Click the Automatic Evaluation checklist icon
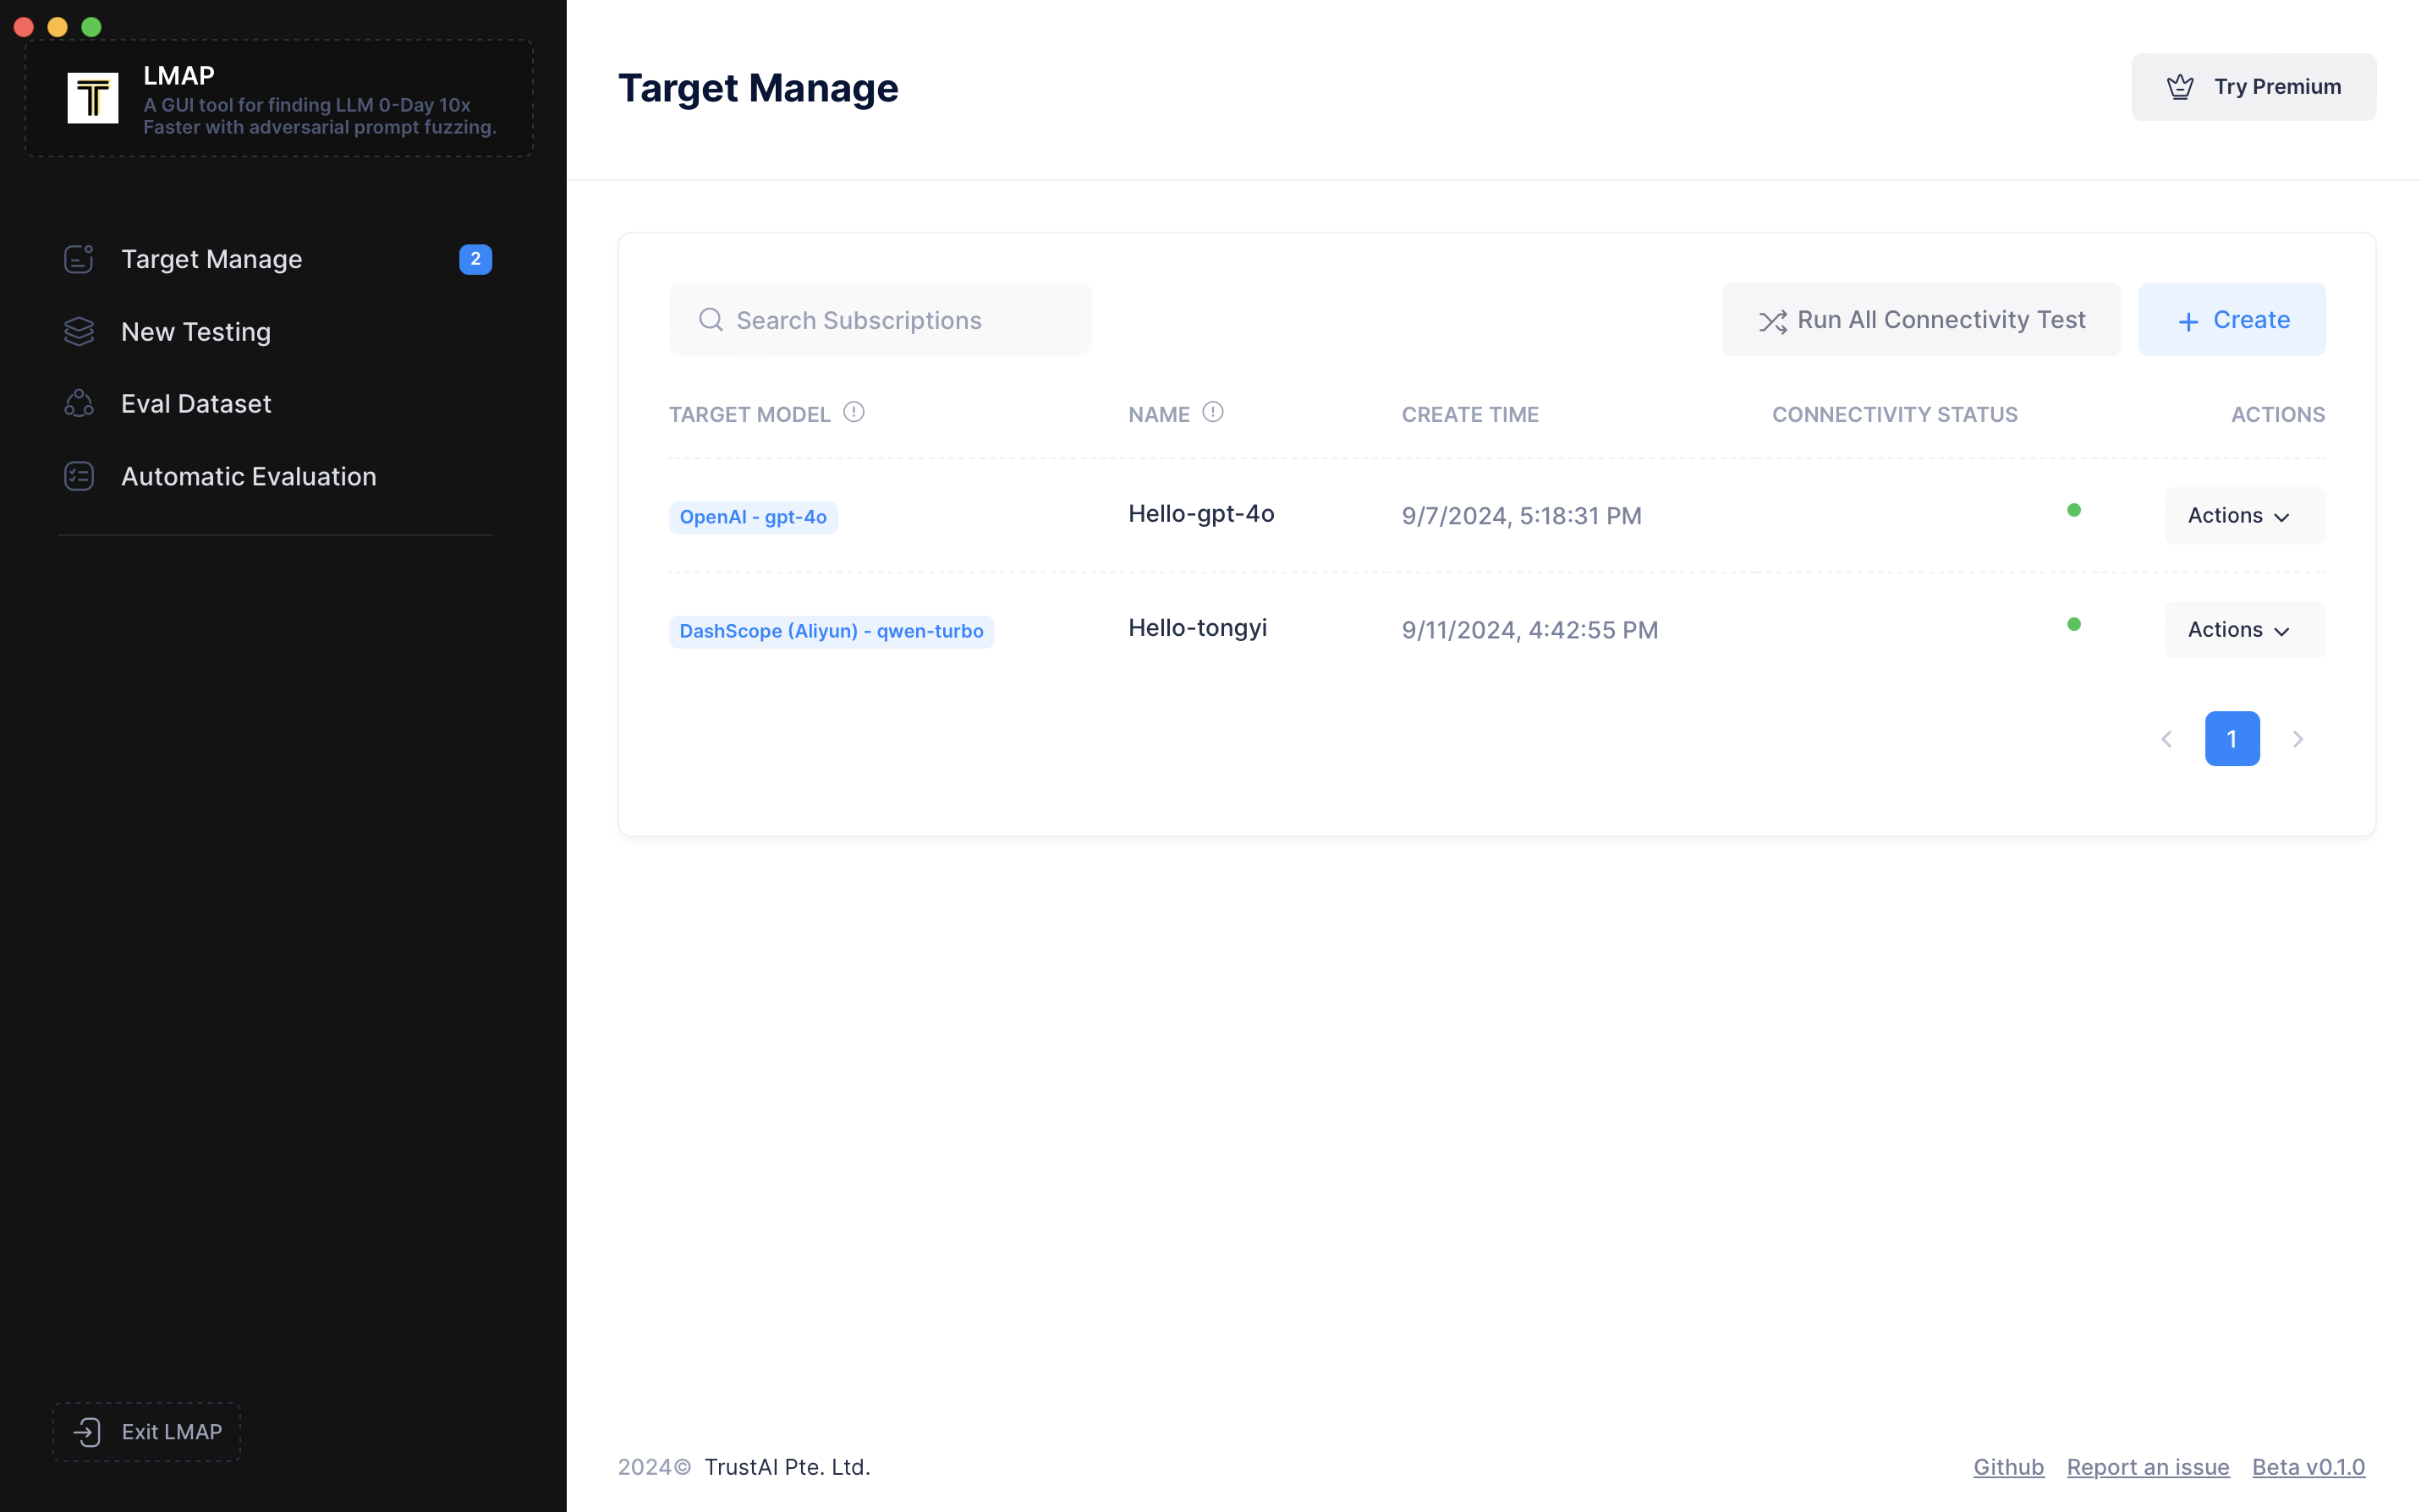The width and height of the screenshot is (2421, 1512). [x=79, y=476]
